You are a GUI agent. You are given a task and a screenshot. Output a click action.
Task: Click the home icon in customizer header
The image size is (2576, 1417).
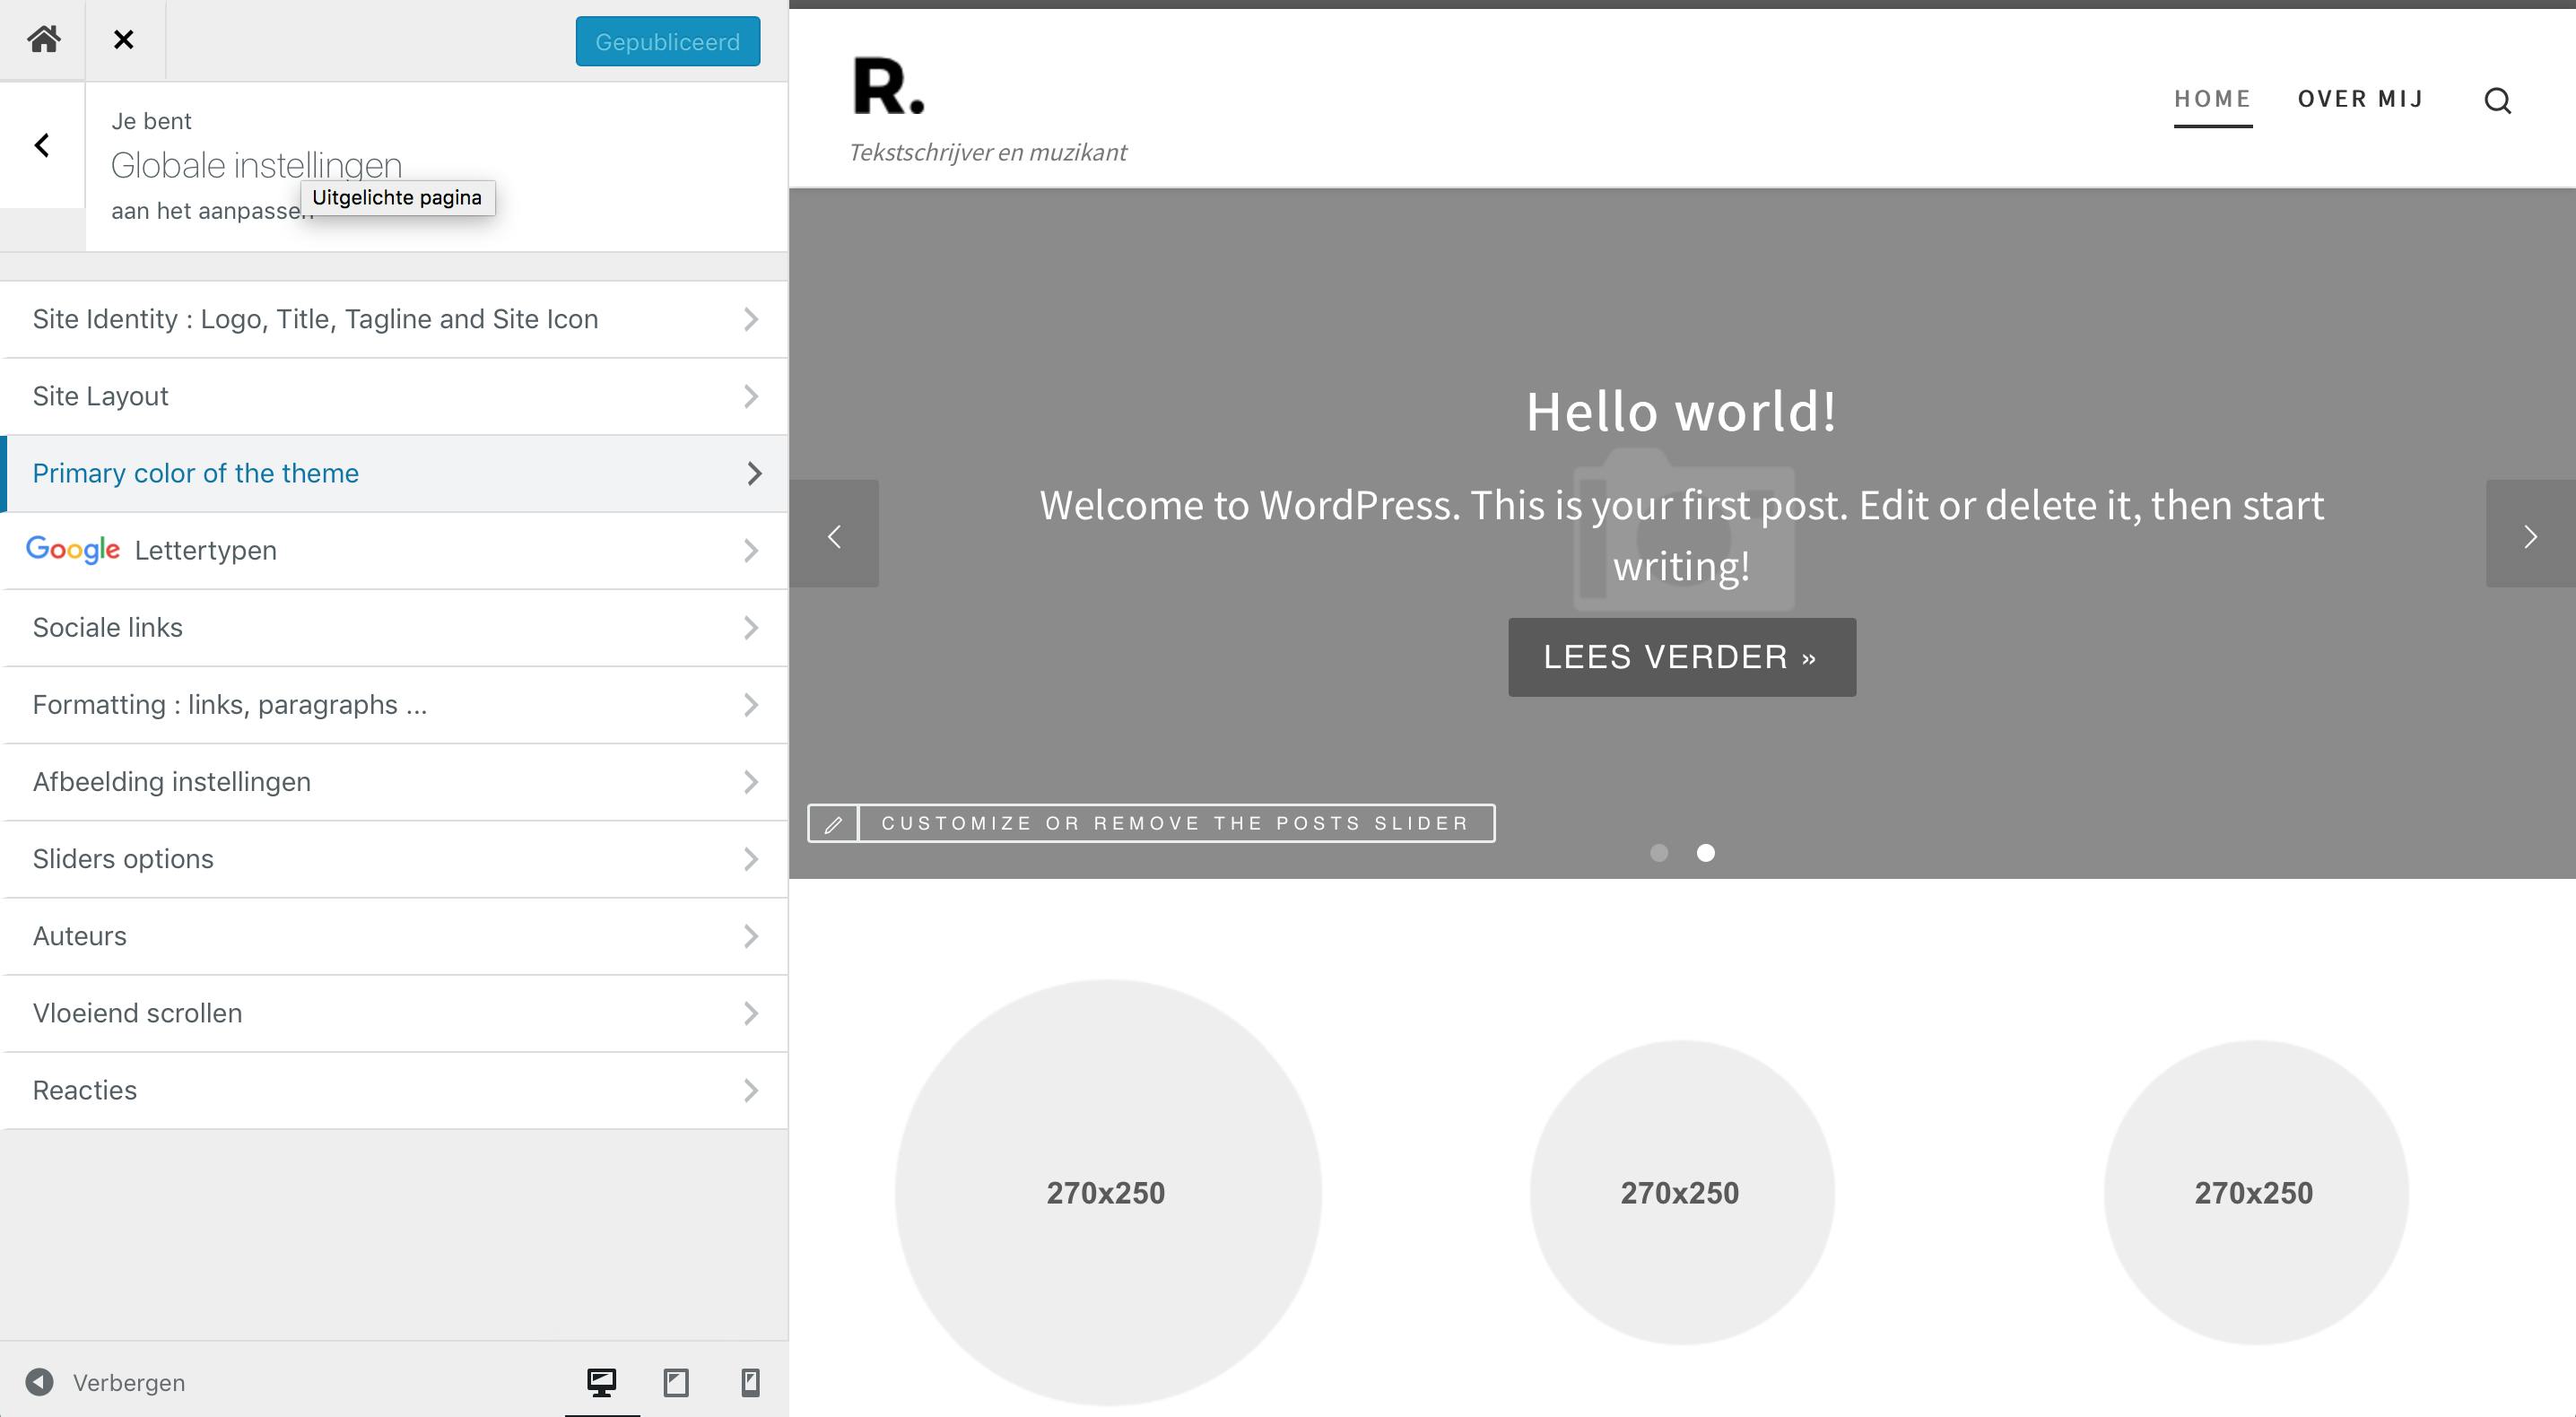click(x=43, y=40)
